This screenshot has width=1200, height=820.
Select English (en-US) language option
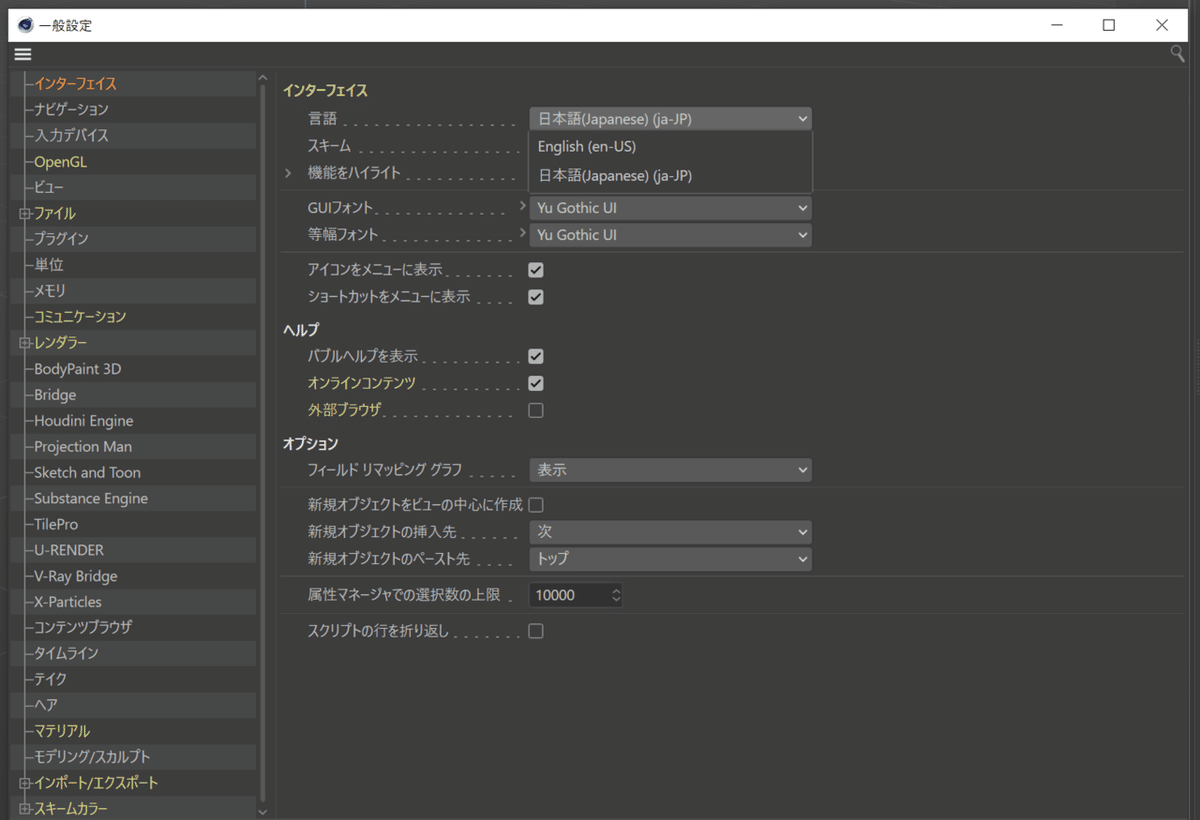pos(670,147)
